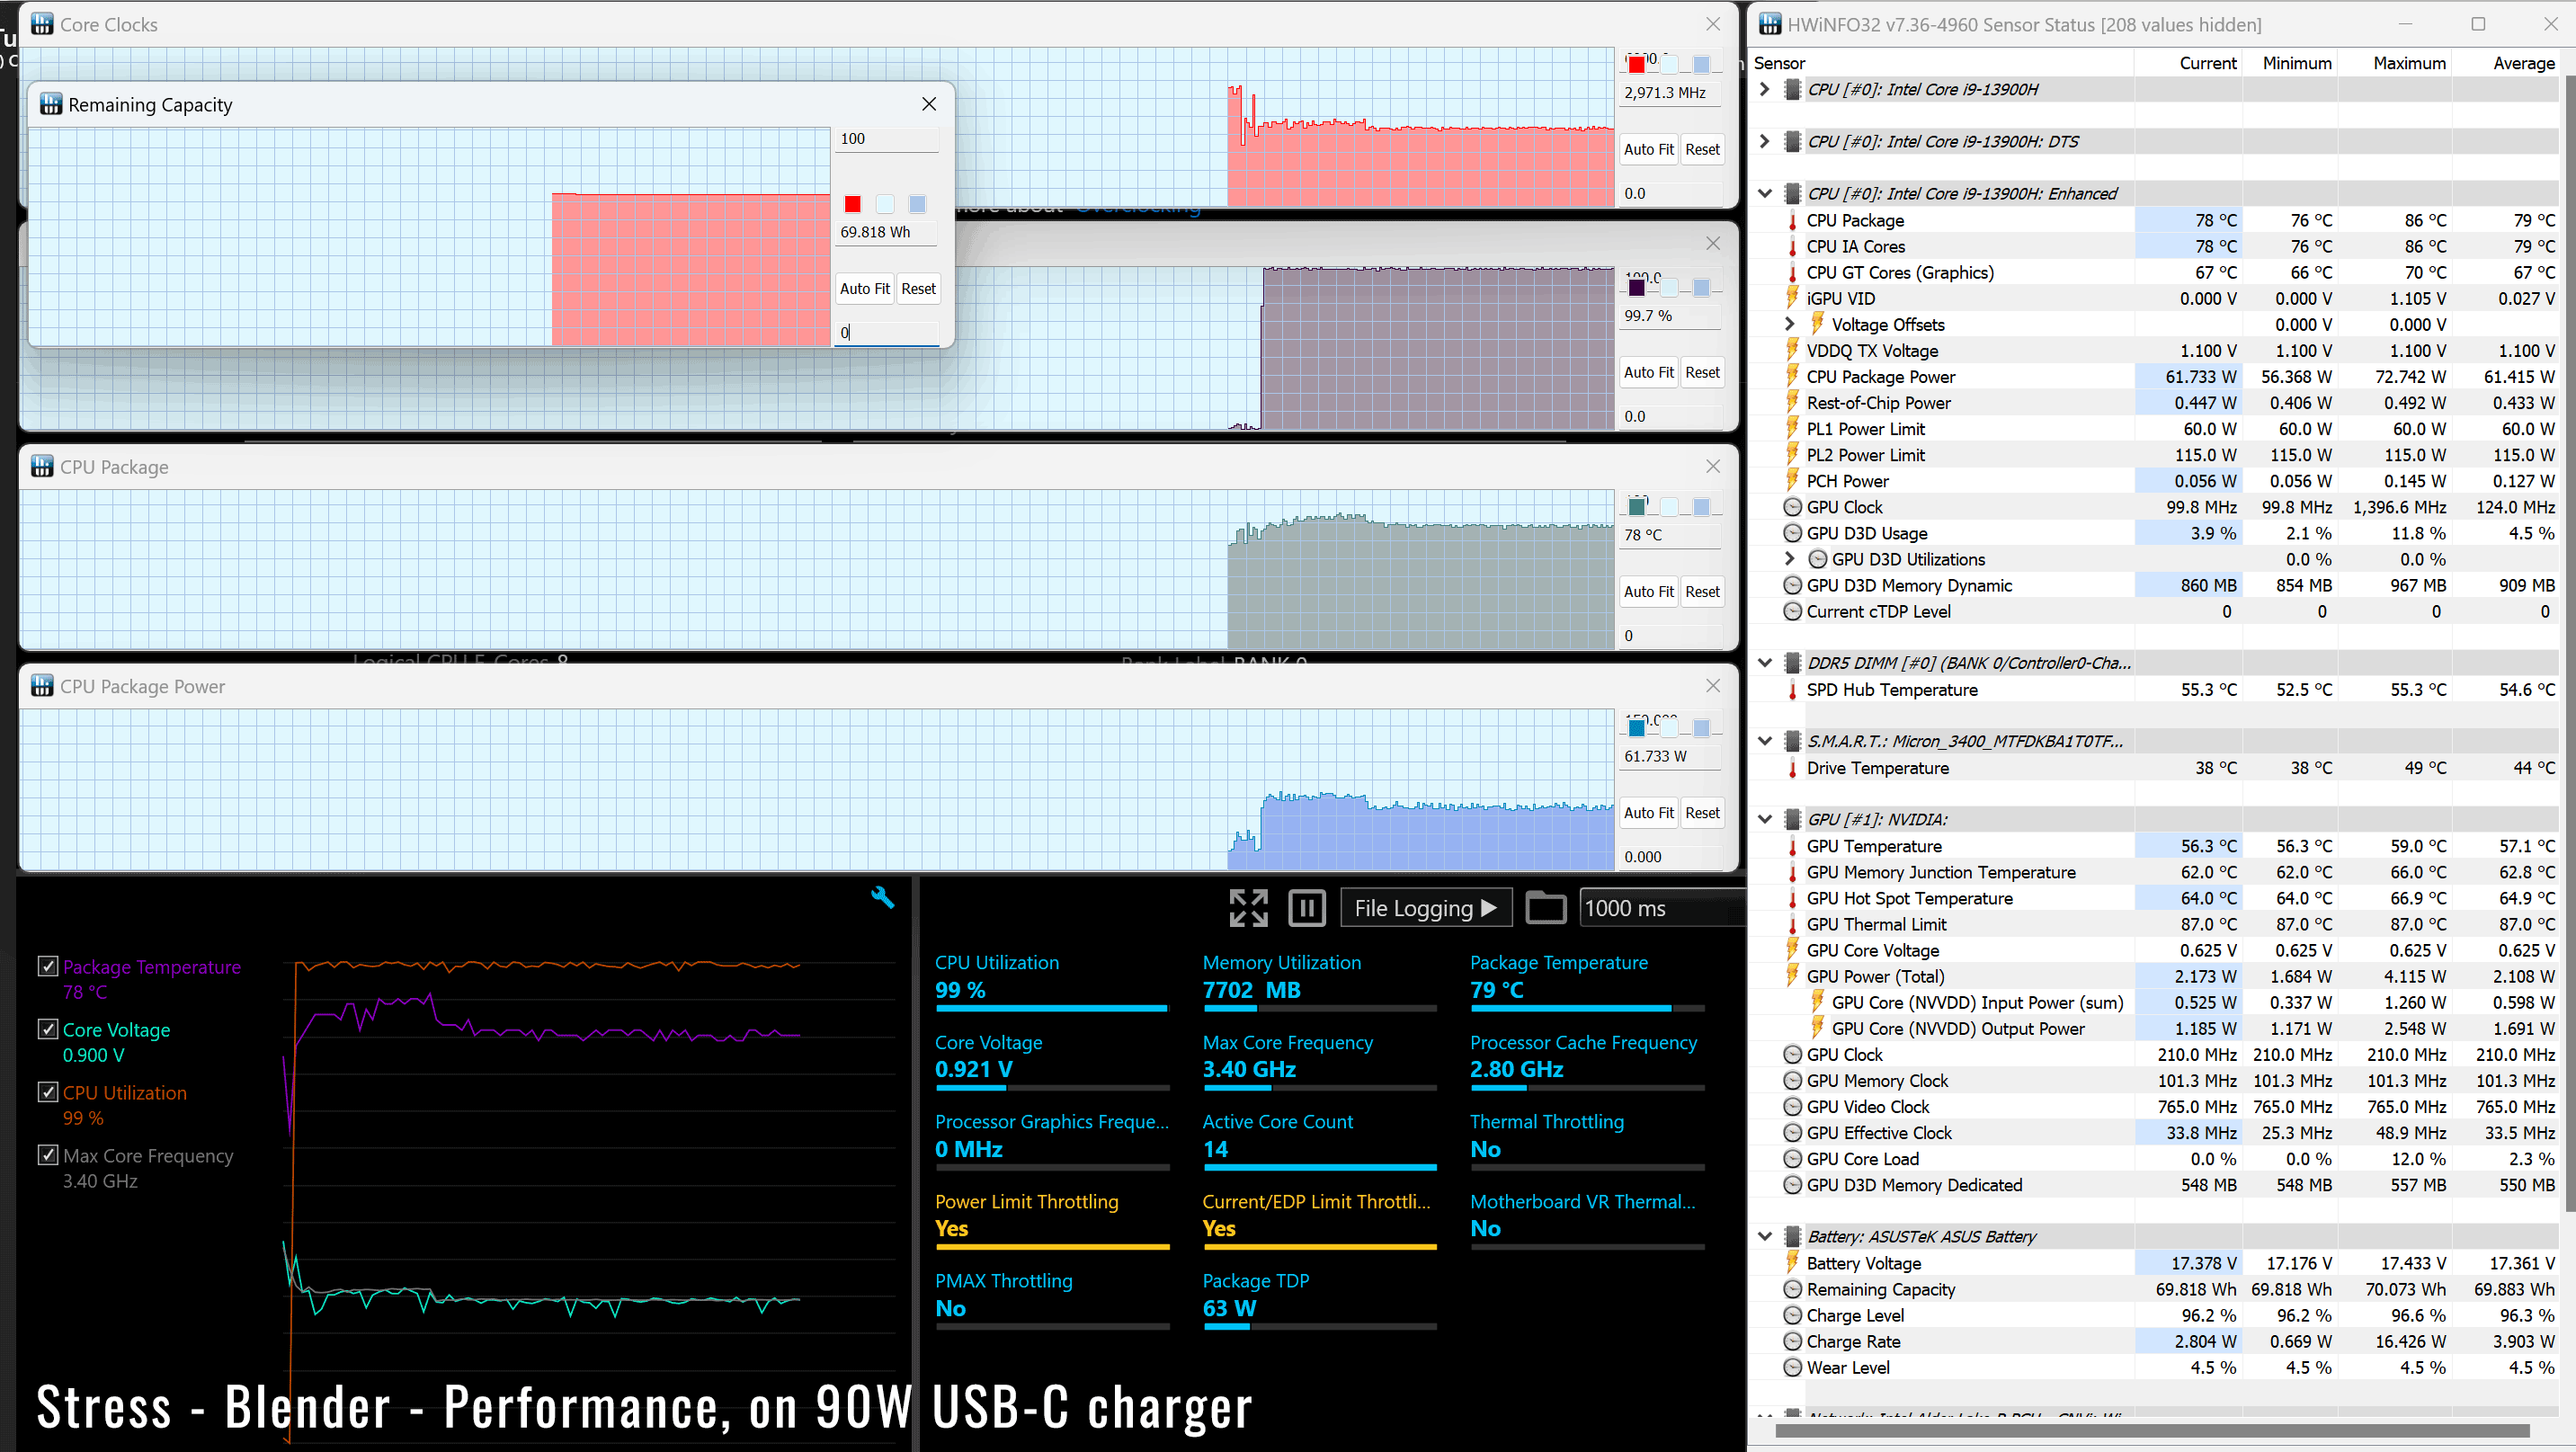Screen dimensions: 2576x1452
Task: Click the iGPU VID lightning icon
Action: click(1793, 298)
